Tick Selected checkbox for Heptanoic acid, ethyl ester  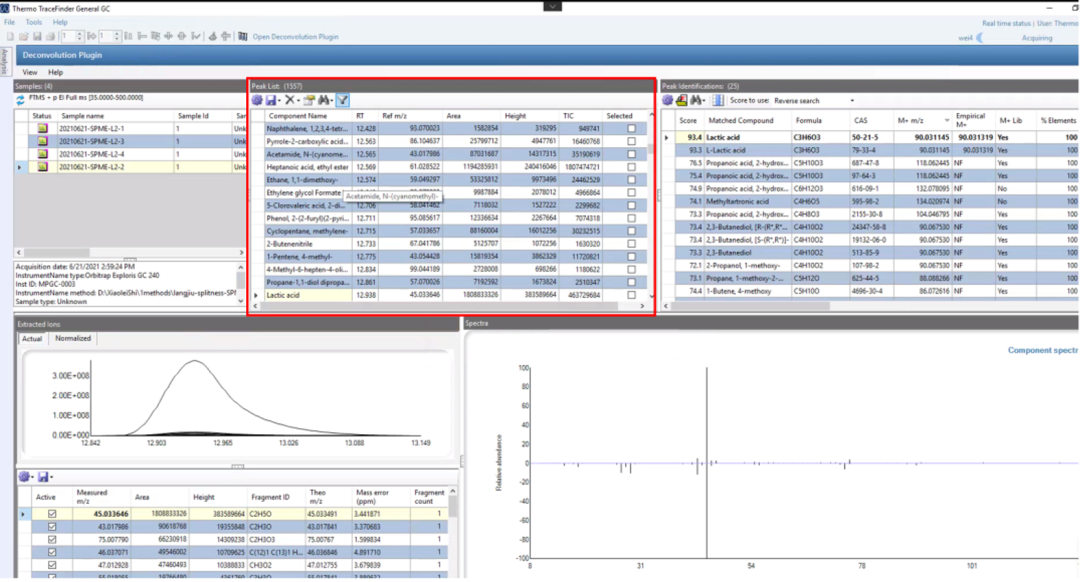pyautogui.click(x=631, y=167)
